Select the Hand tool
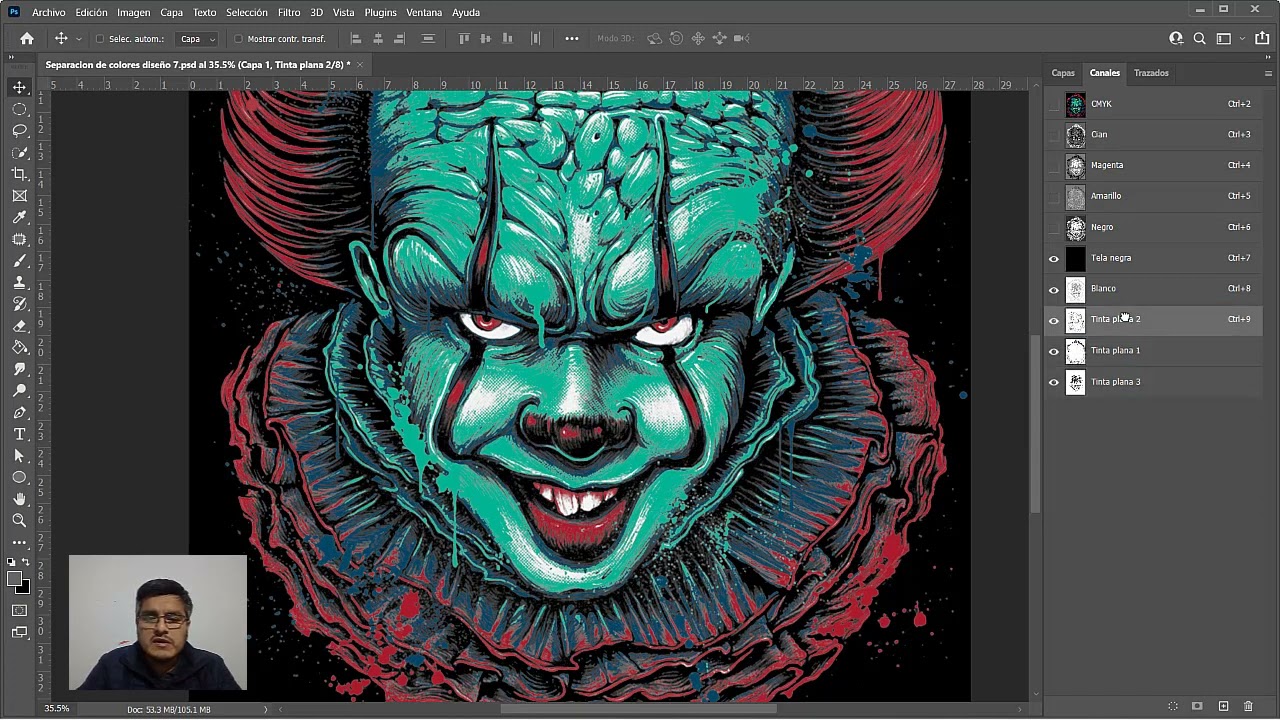The width and height of the screenshot is (1280, 720). pyautogui.click(x=19, y=499)
